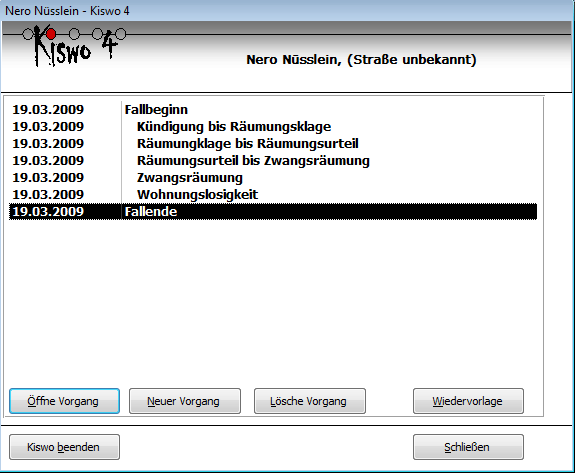
Task: Select Kündigung bis Räumungsklage entry
Action: 273,126
